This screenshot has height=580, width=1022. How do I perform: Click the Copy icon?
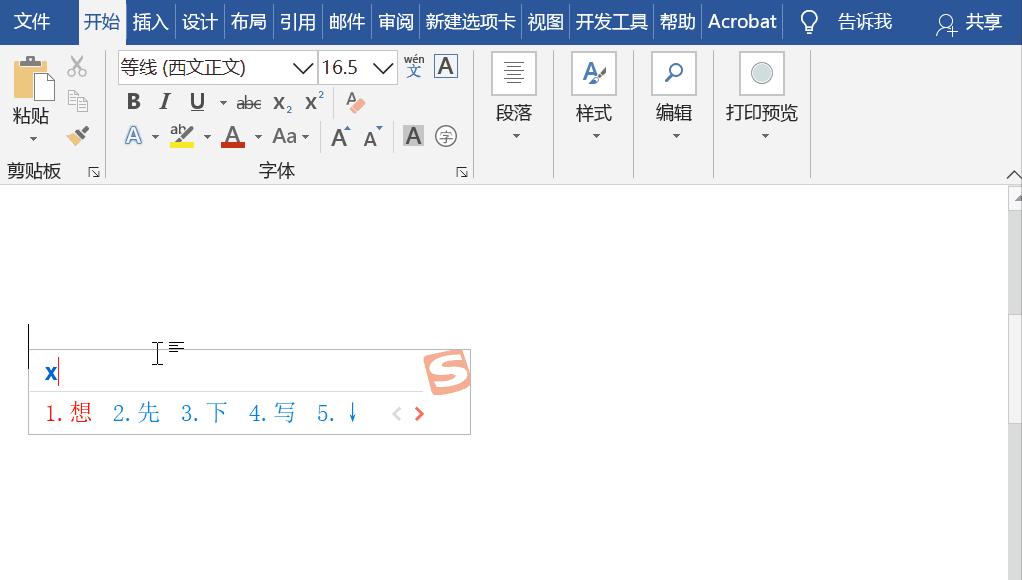point(77,101)
